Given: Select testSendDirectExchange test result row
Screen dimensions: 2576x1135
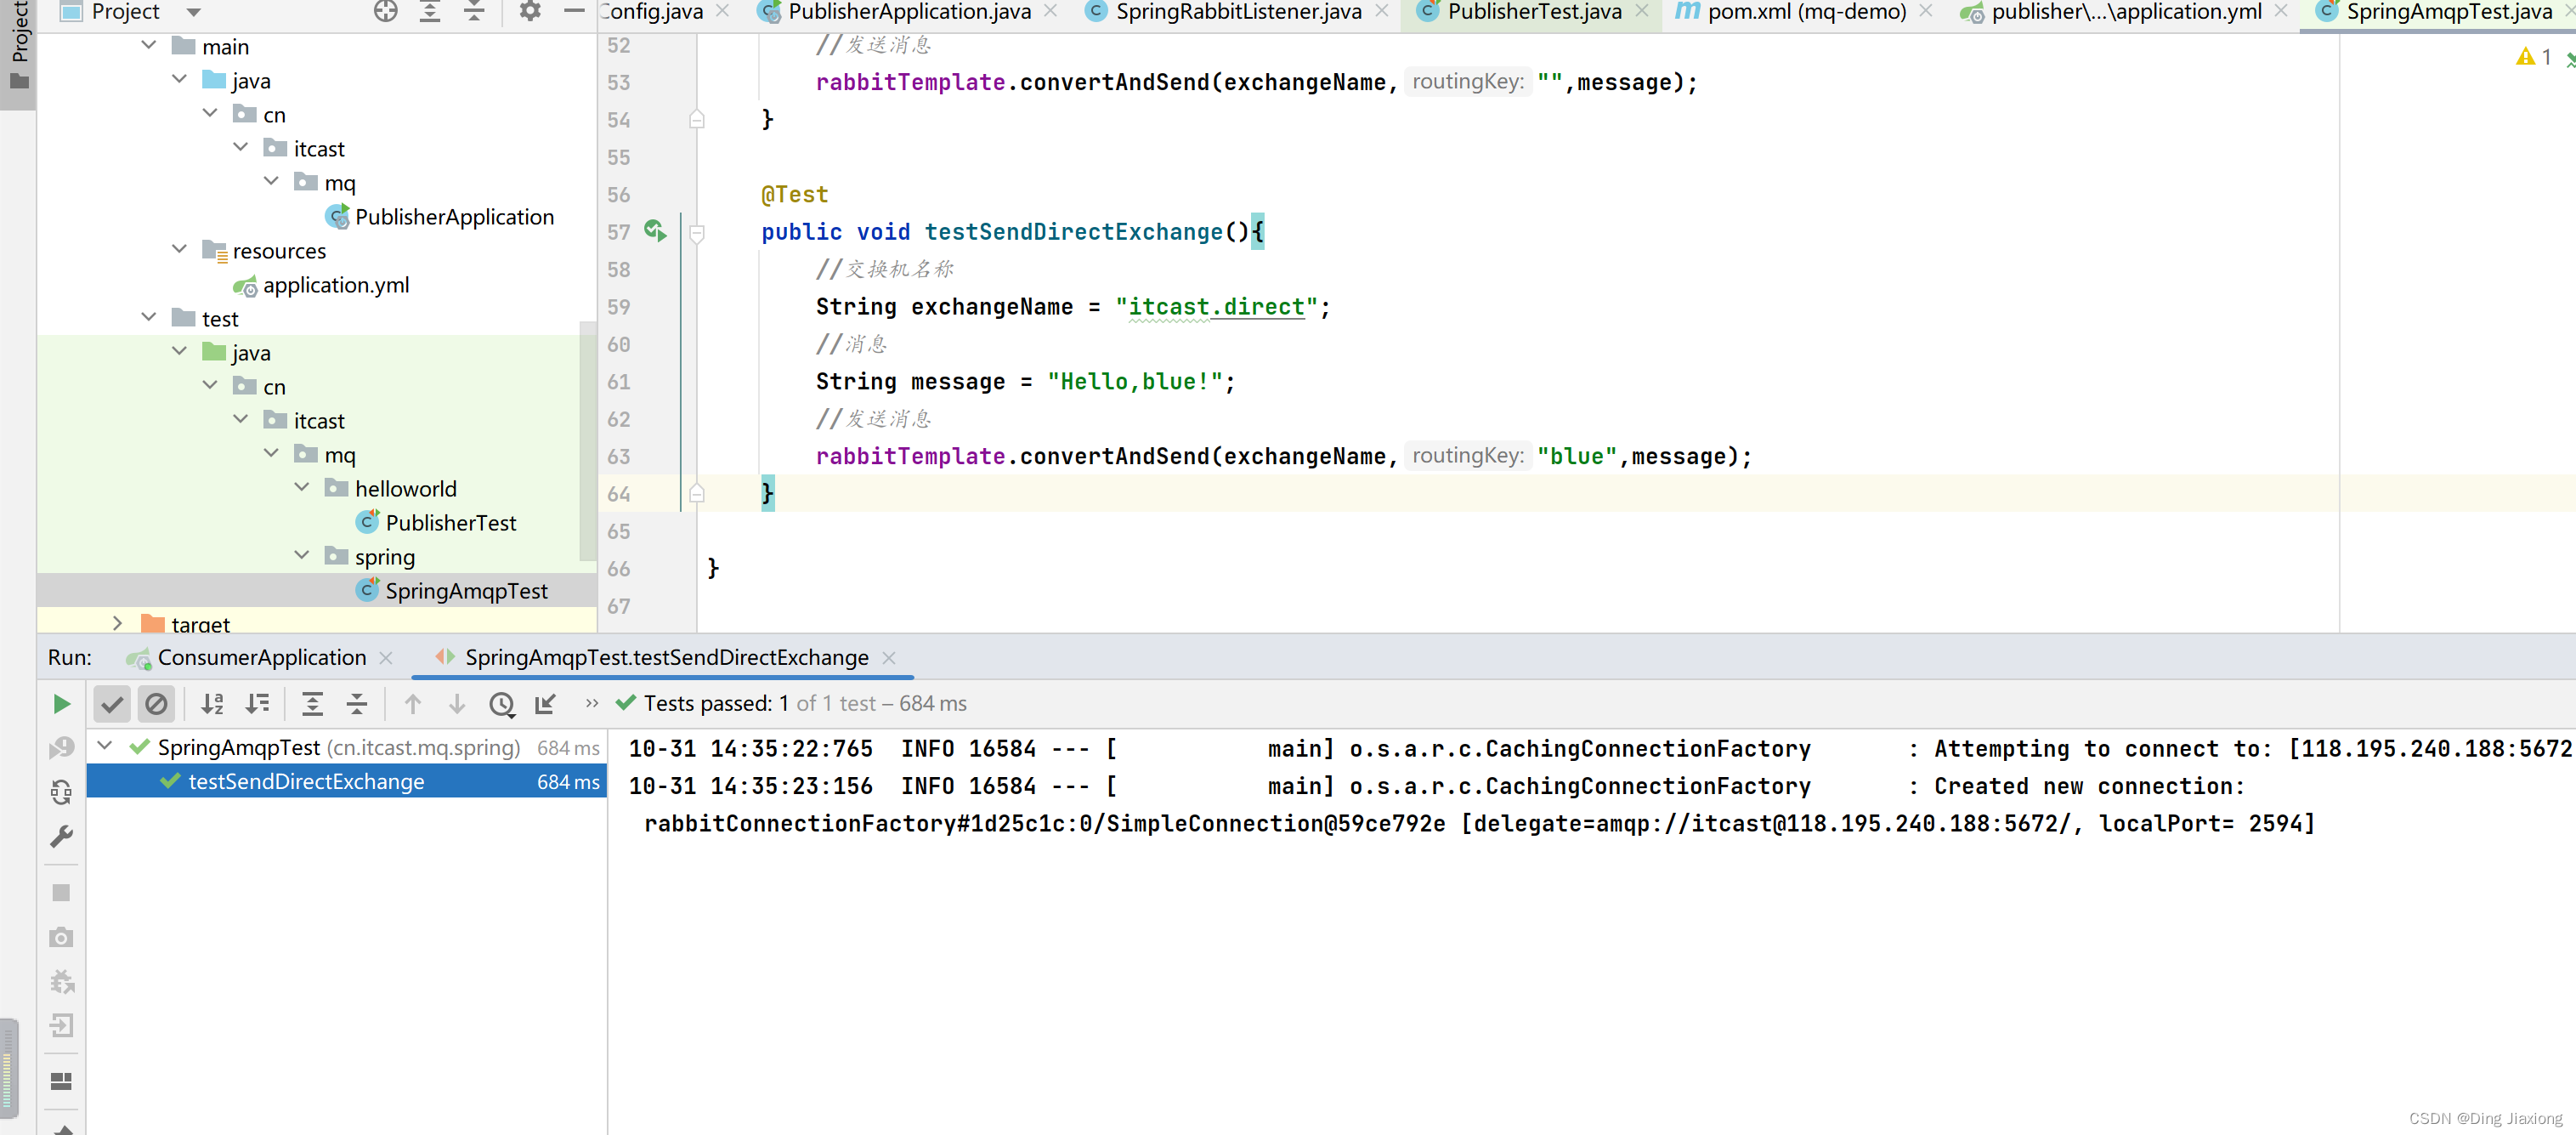Looking at the screenshot, I should tap(346, 781).
